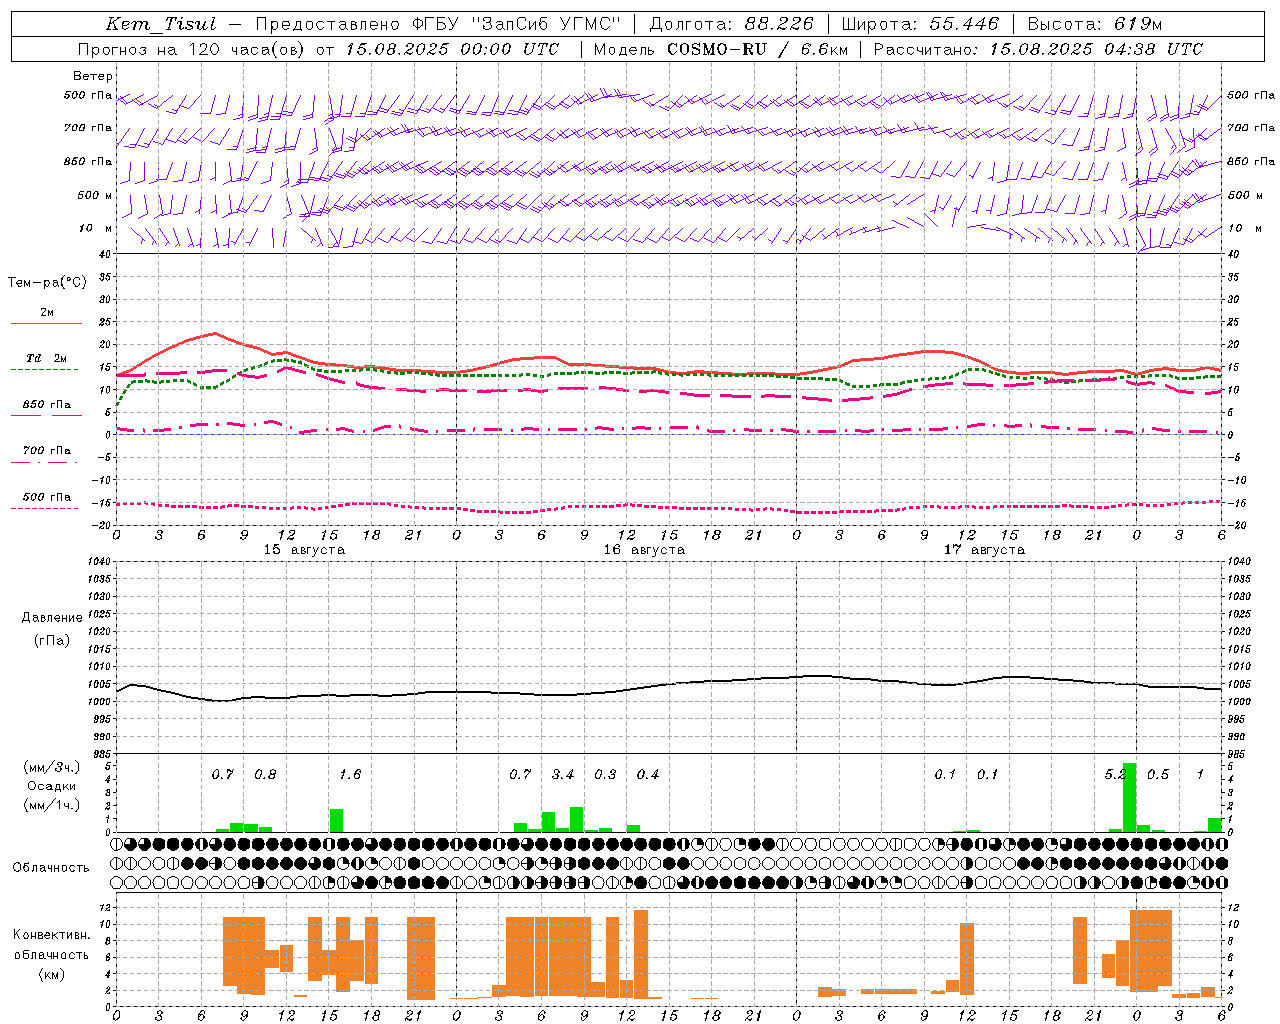Viewport: 1280px width, 1024px height.
Task: Click the "(гПа)" pressure unit label
Action: 51,640
